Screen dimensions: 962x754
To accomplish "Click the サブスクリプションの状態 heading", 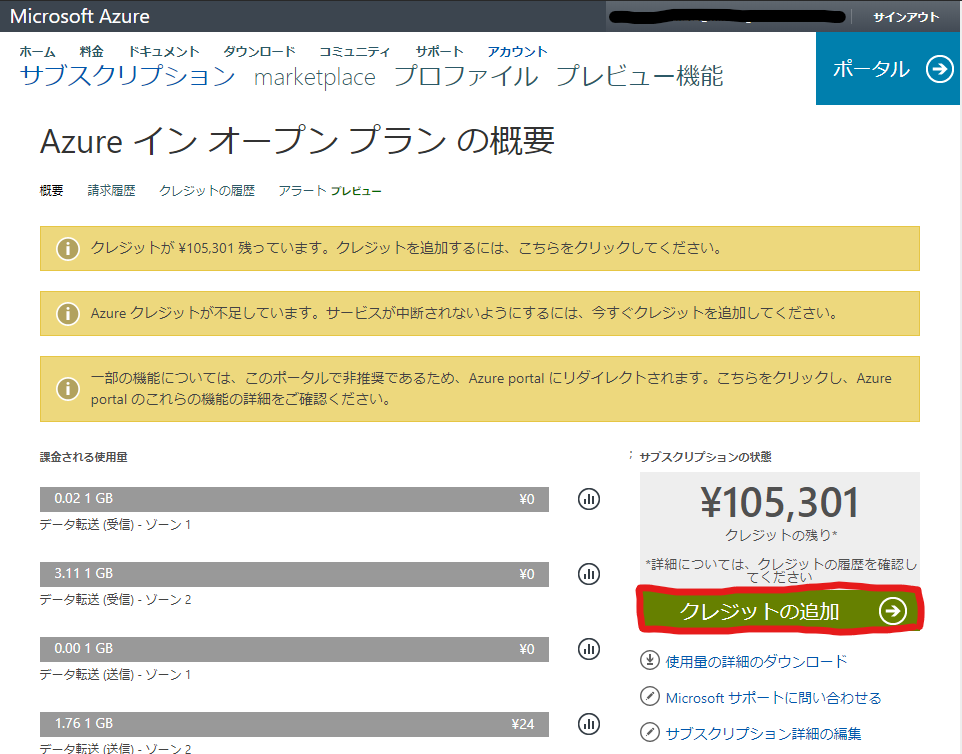I will coord(705,457).
